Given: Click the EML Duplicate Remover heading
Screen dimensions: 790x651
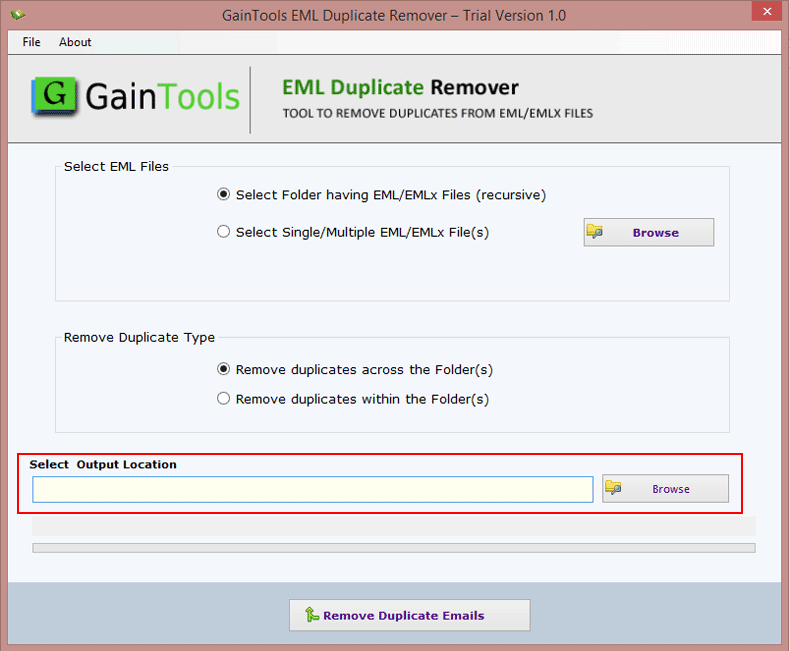Looking at the screenshot, I should click(400, 87).
